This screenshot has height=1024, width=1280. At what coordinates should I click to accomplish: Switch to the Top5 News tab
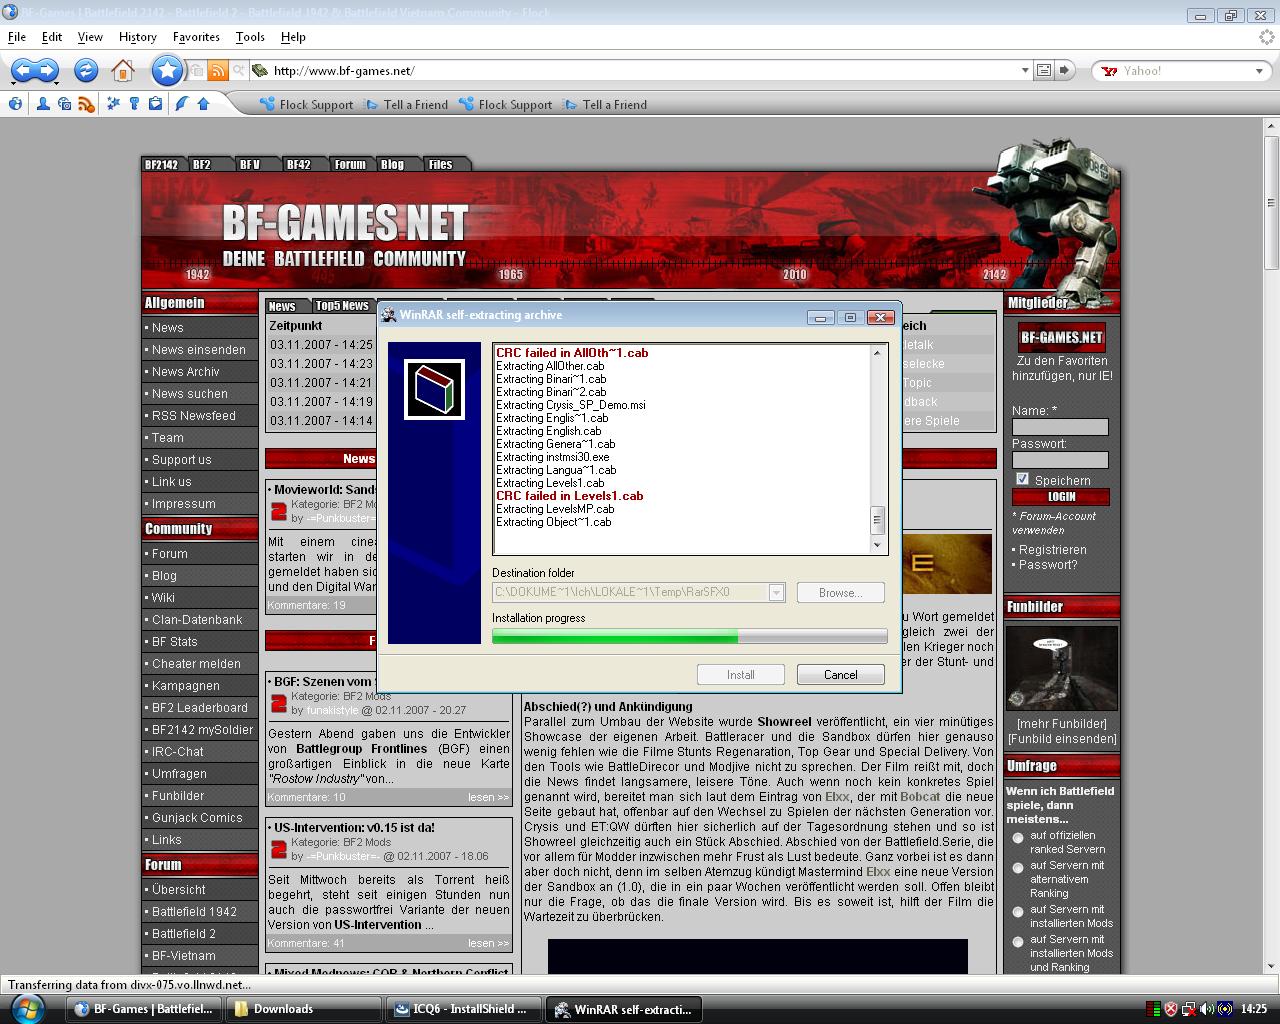[x=342, y=306]
